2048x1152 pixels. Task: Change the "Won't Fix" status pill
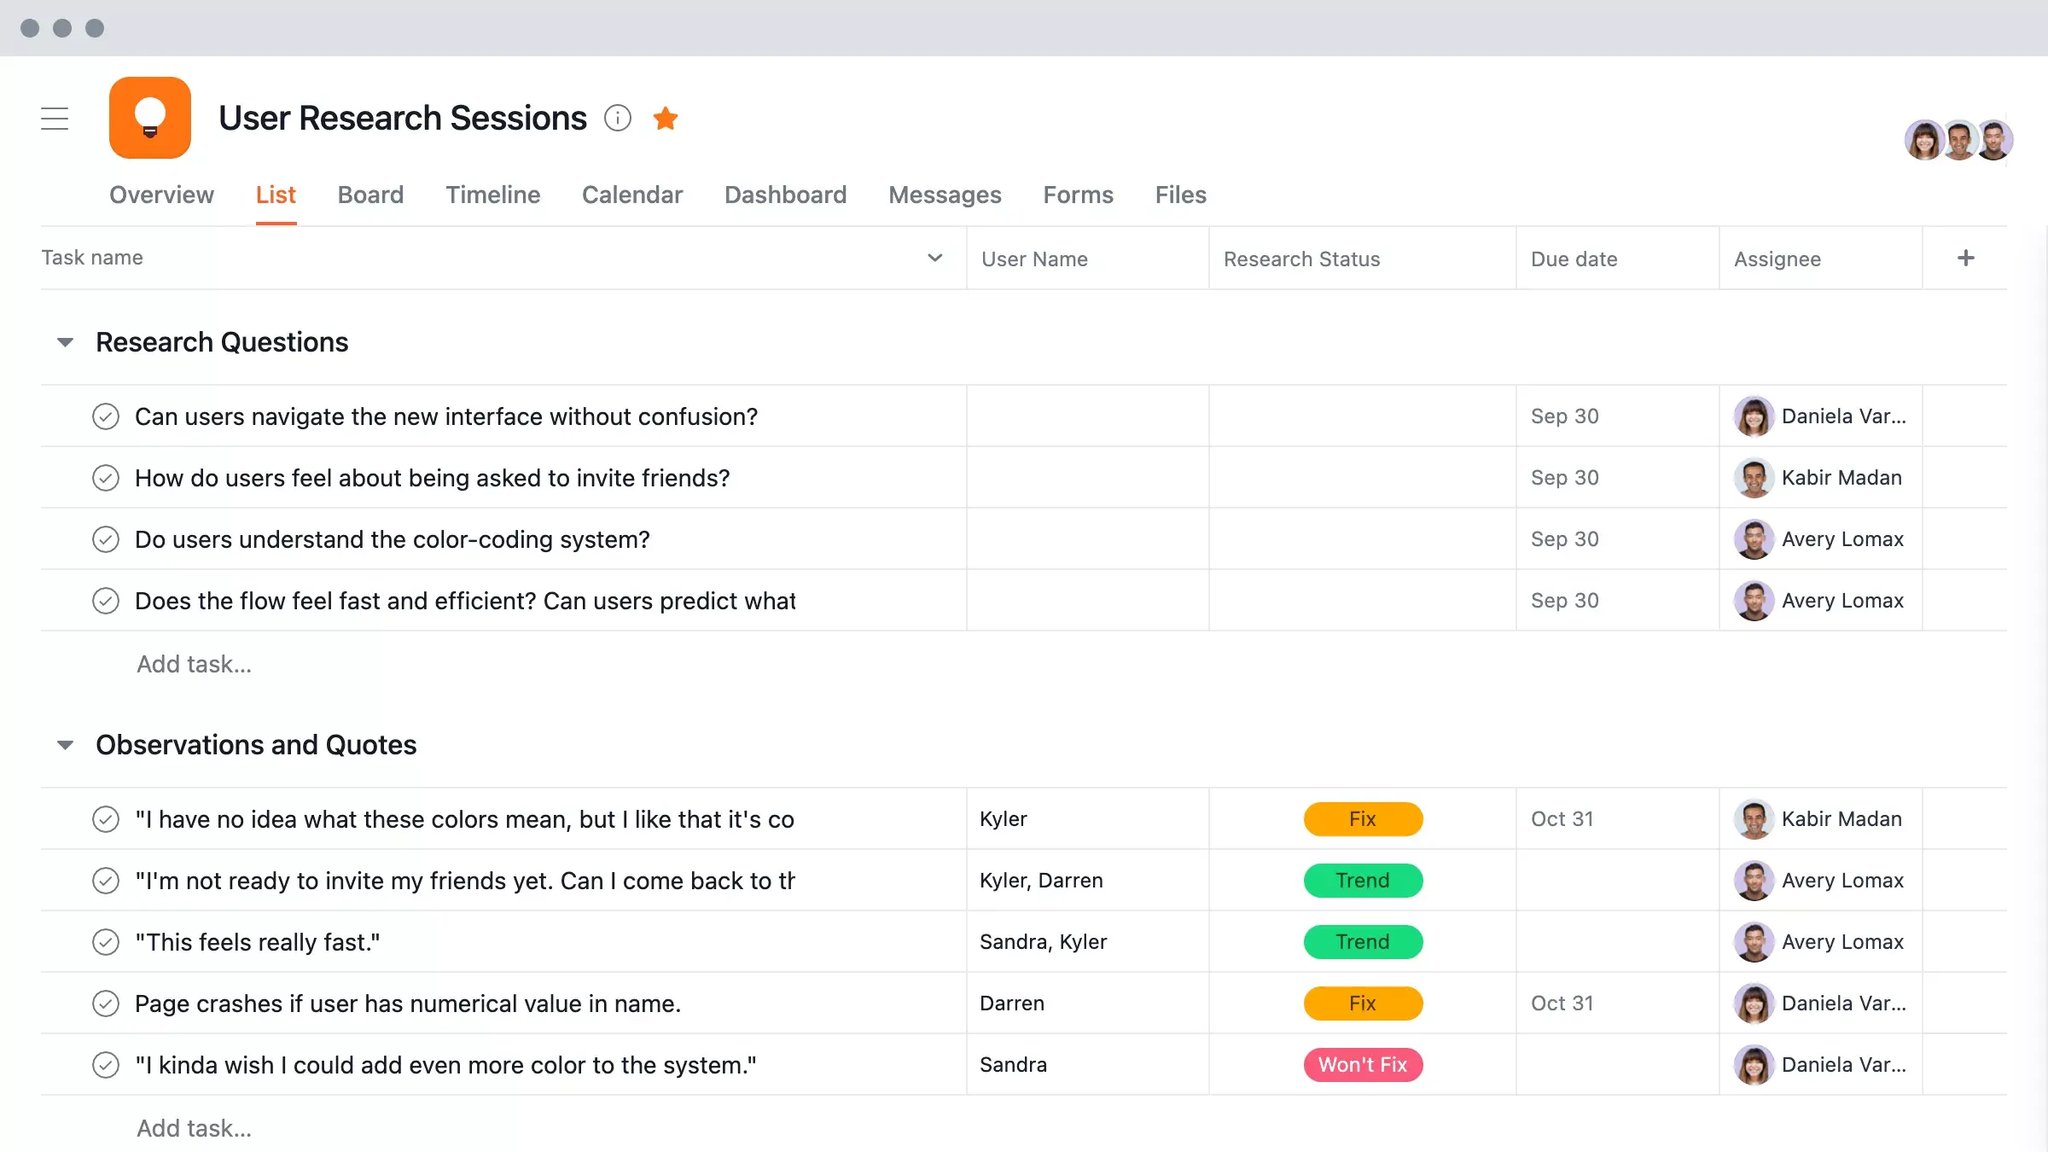tap(1362, 1065)
